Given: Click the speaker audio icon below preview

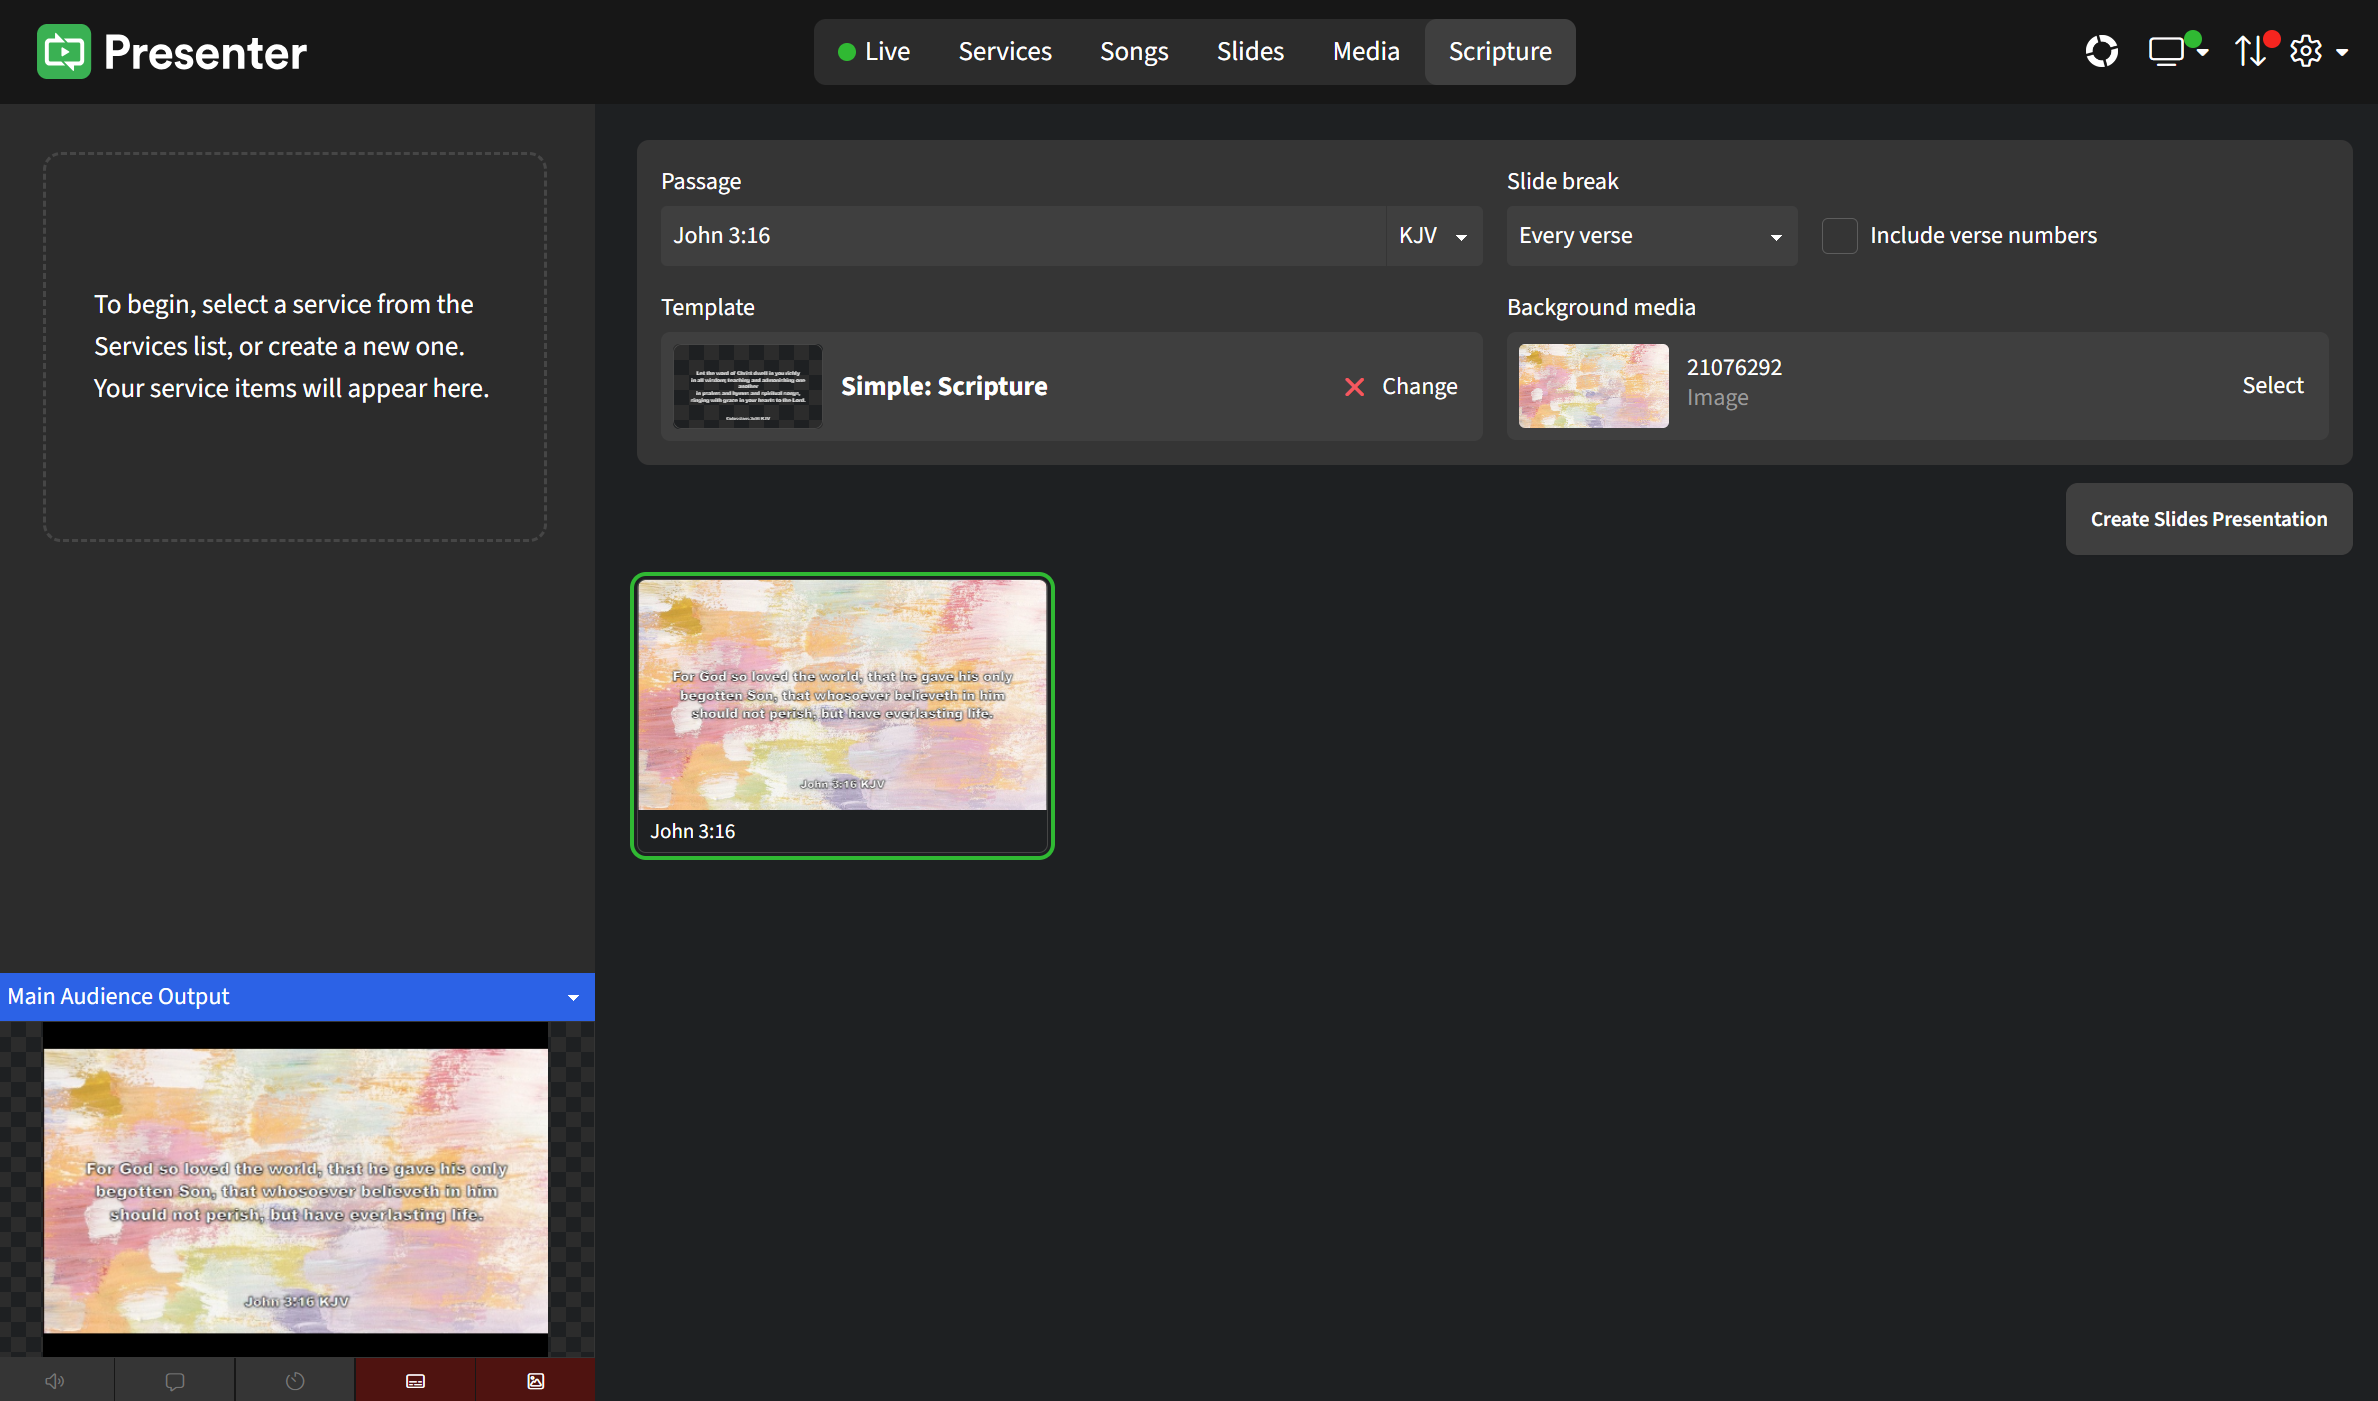Looking at the screenshot, I should (56, 1381).
